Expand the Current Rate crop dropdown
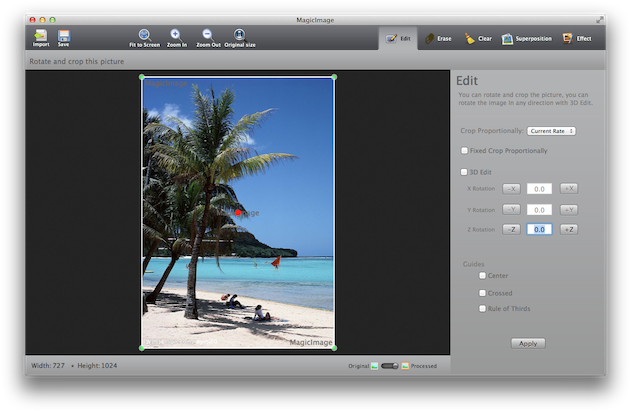Viewport: 630px width, 411px height. pos(551,131)
